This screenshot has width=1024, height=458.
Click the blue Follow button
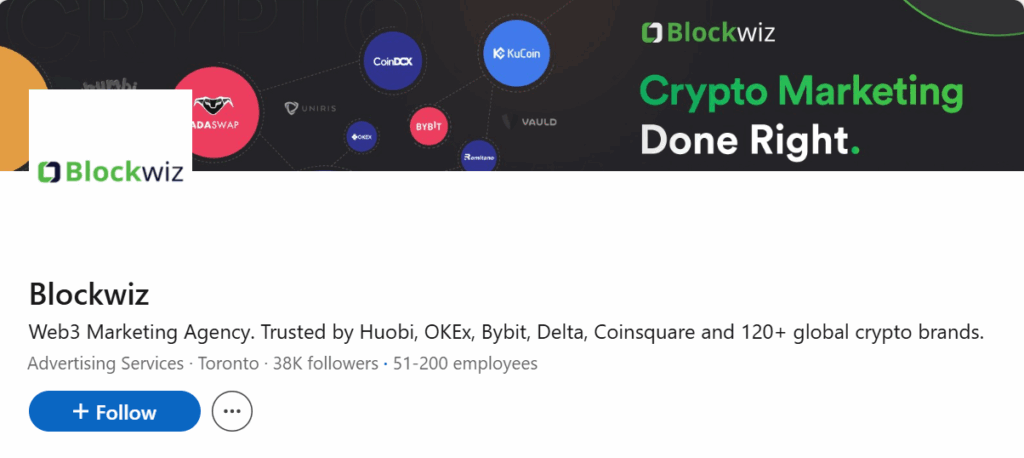115,411
